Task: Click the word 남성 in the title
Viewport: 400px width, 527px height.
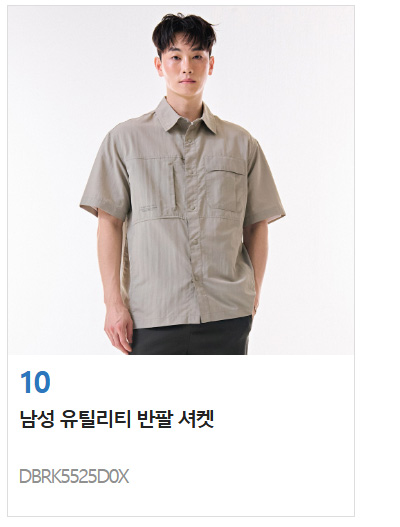Action: 37,419
